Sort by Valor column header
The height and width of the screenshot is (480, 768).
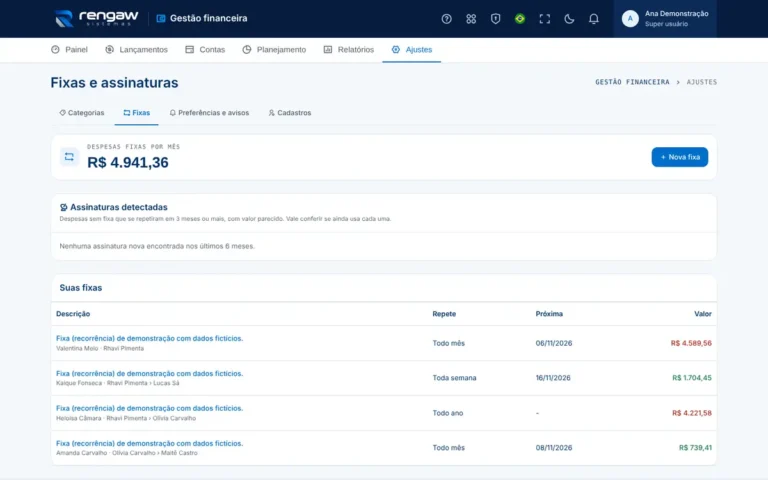[x=702, y=314]
